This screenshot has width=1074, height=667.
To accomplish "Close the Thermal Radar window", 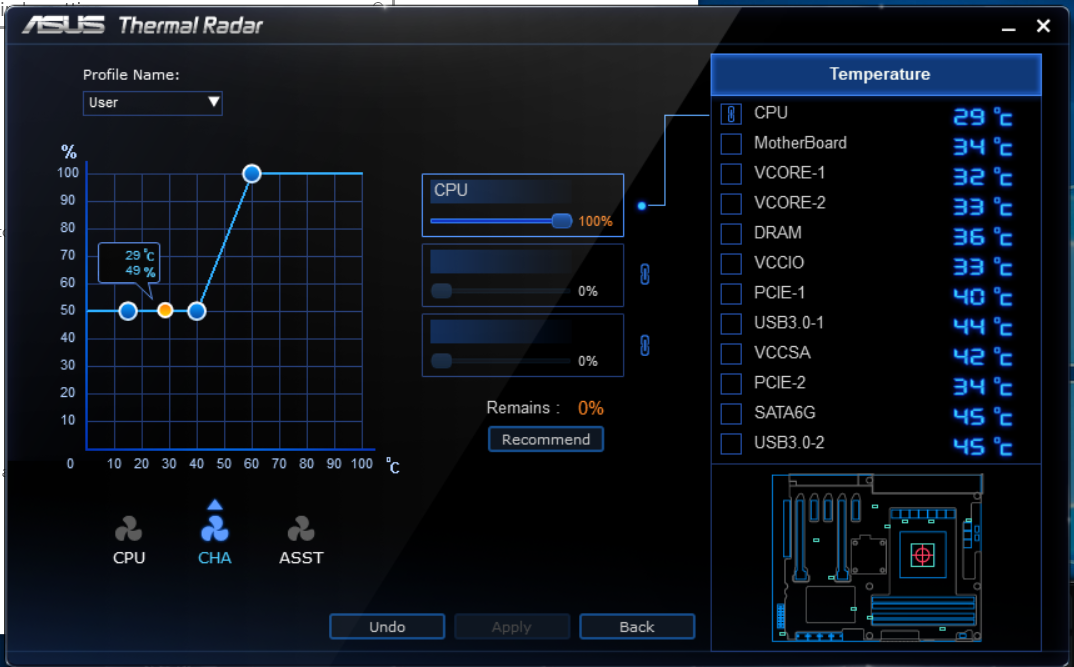I will pyautogui.click(x=1043, y=26).
